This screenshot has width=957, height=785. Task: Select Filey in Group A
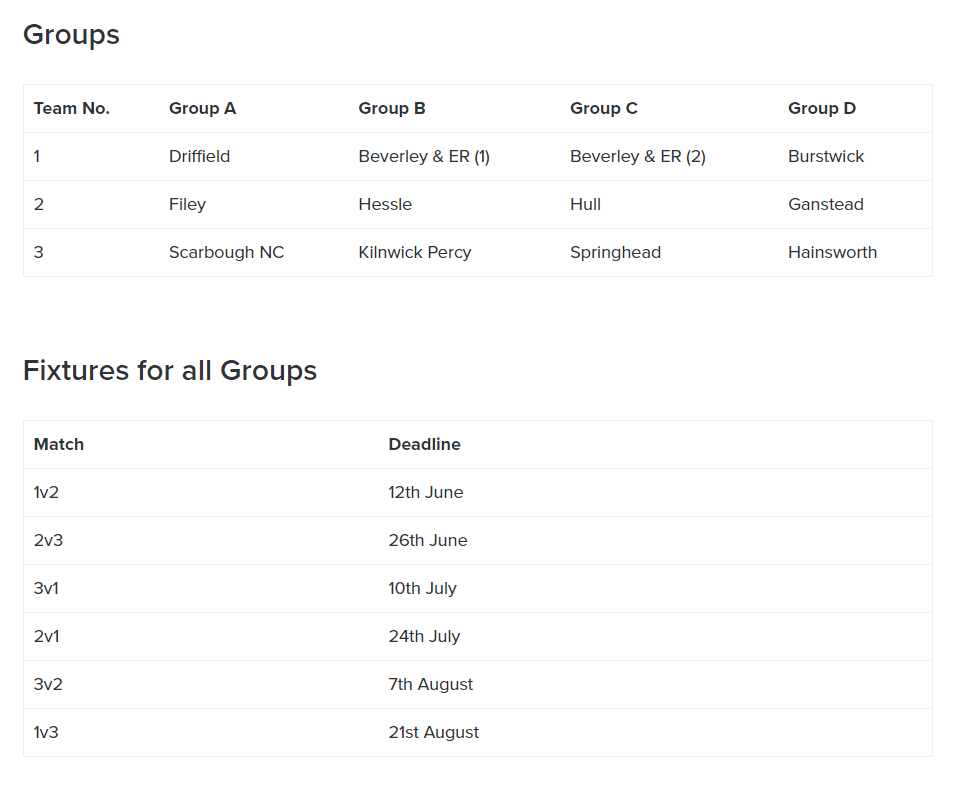pyautogui.click(x=187, y=204)
